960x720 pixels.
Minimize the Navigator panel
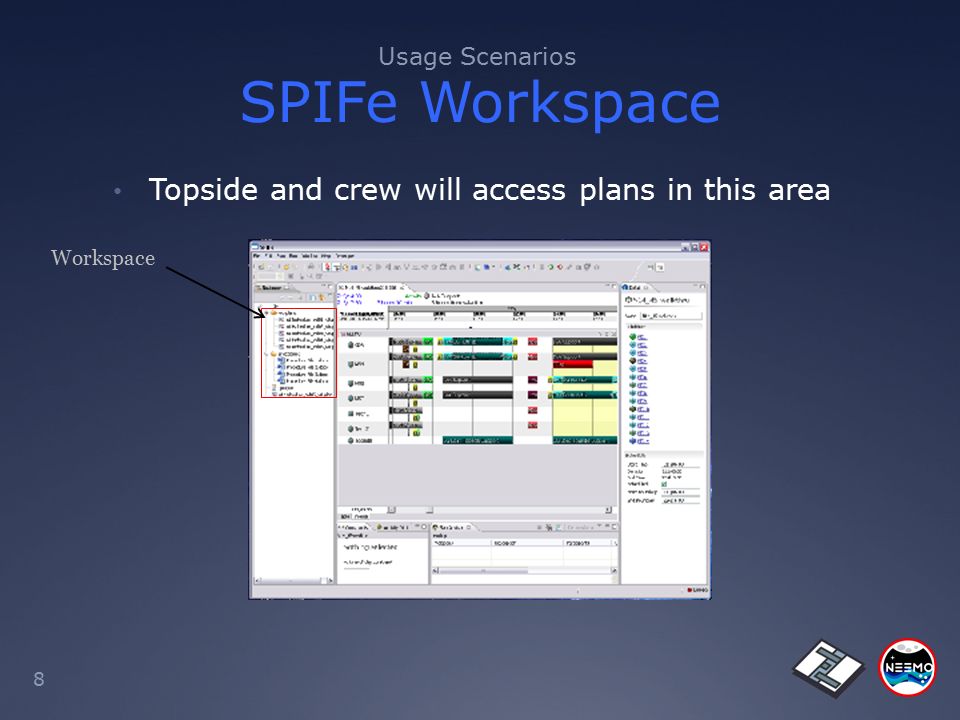coord(323,287)
